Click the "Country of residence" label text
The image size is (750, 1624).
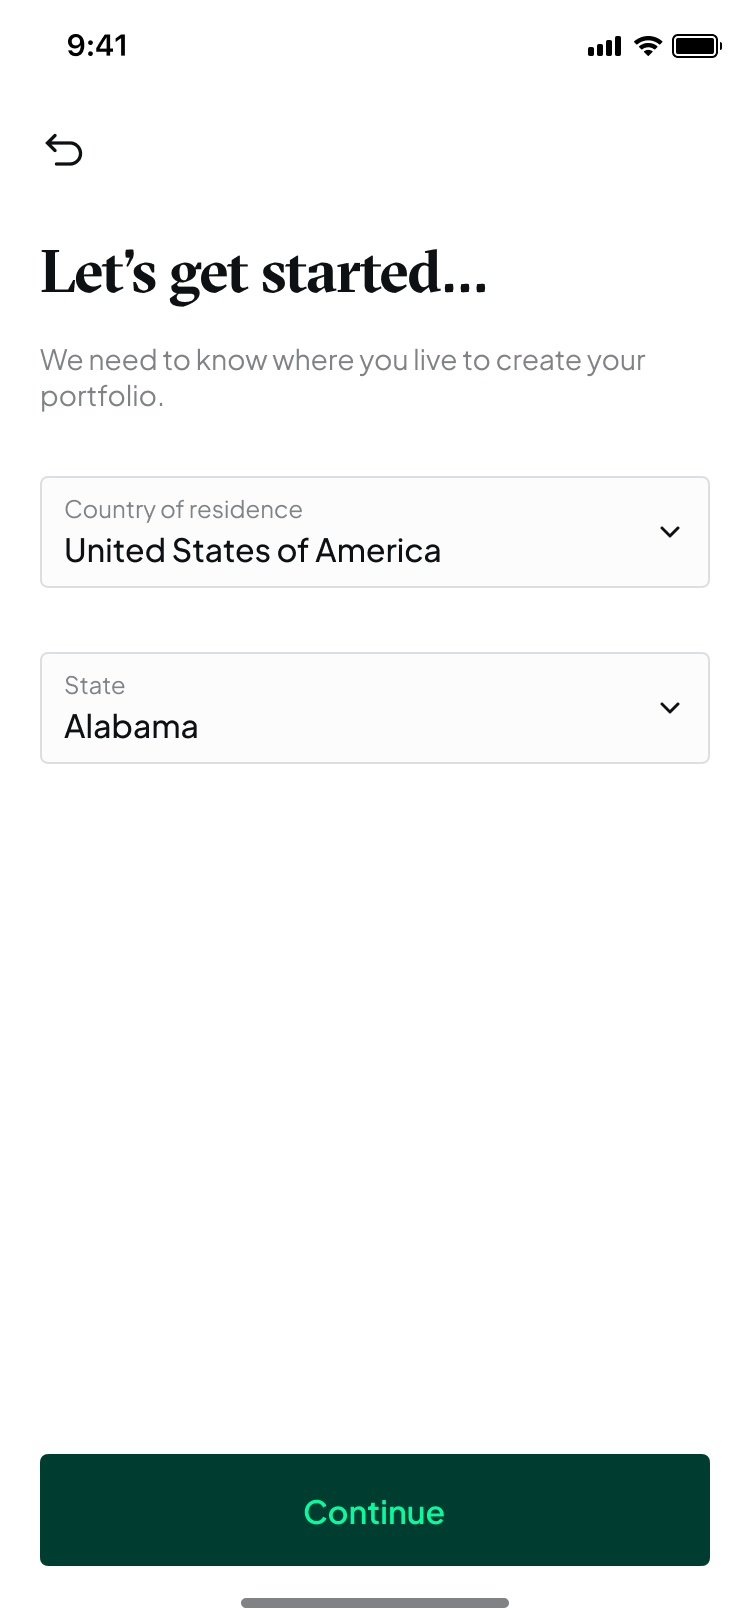183,510
